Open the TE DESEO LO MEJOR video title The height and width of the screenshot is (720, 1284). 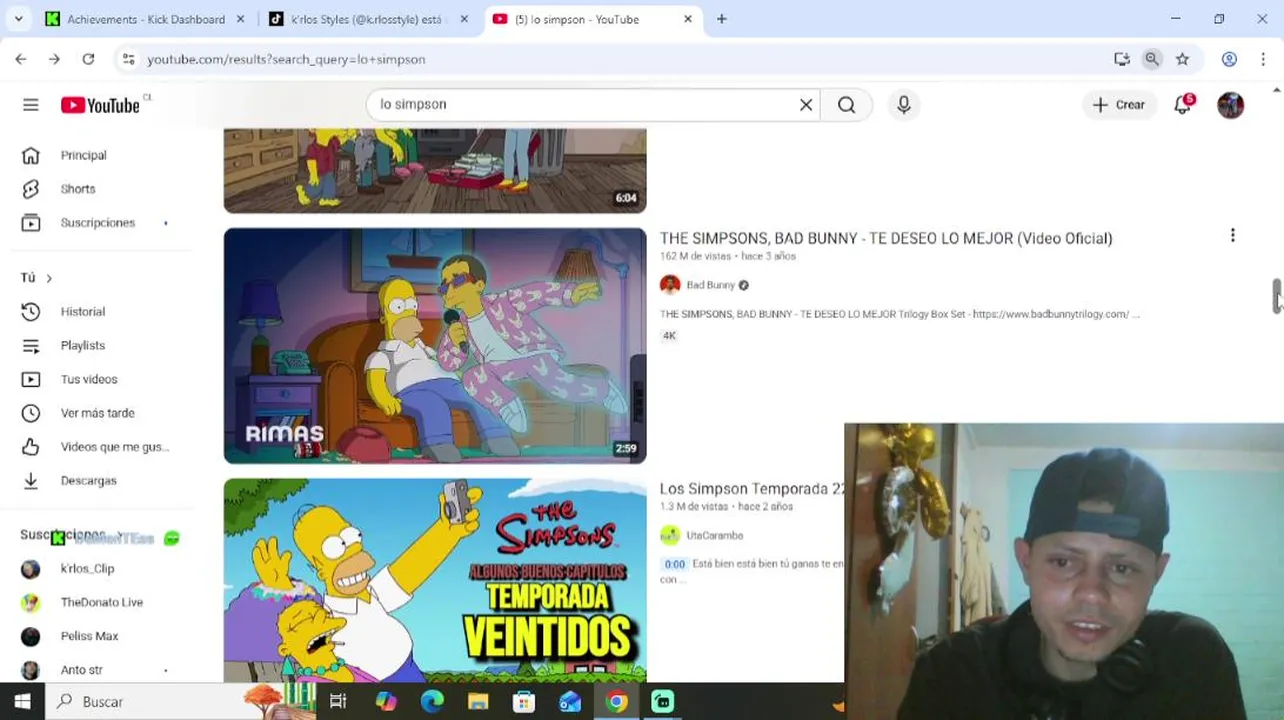(x=886, y=239)
